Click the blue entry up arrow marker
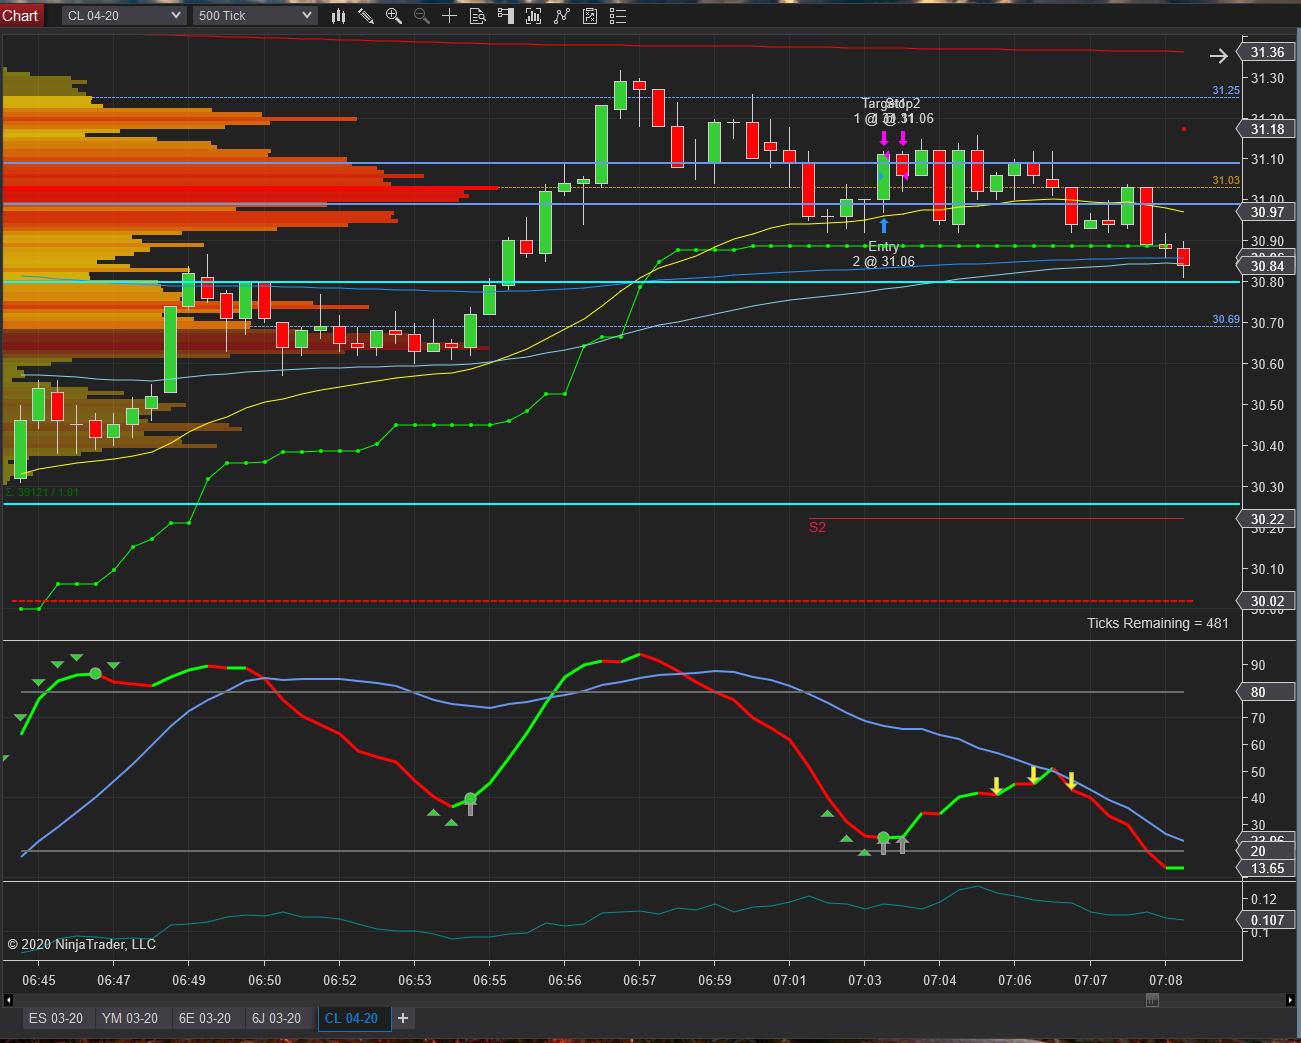 [x=884, y=226]
